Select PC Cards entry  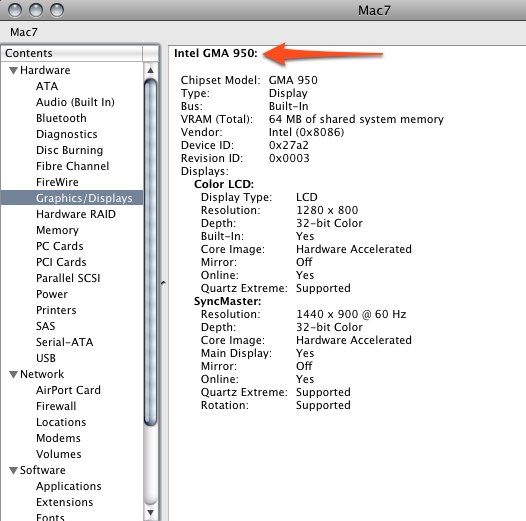point(60,246)
